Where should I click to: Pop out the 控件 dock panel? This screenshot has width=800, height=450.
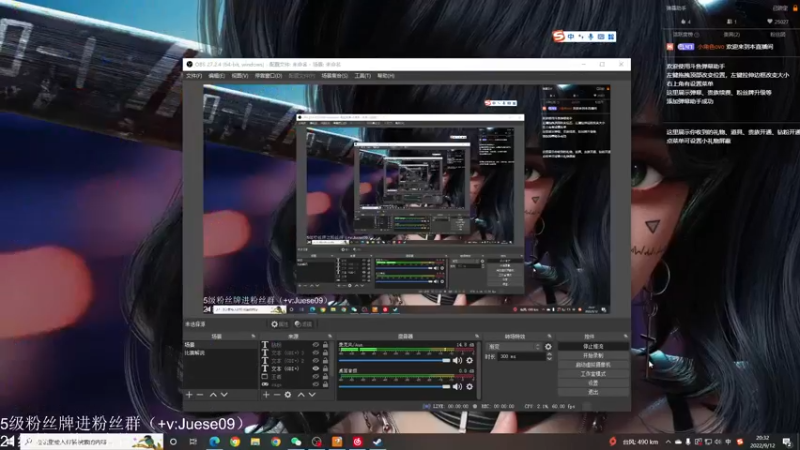(x=626, y=336)
